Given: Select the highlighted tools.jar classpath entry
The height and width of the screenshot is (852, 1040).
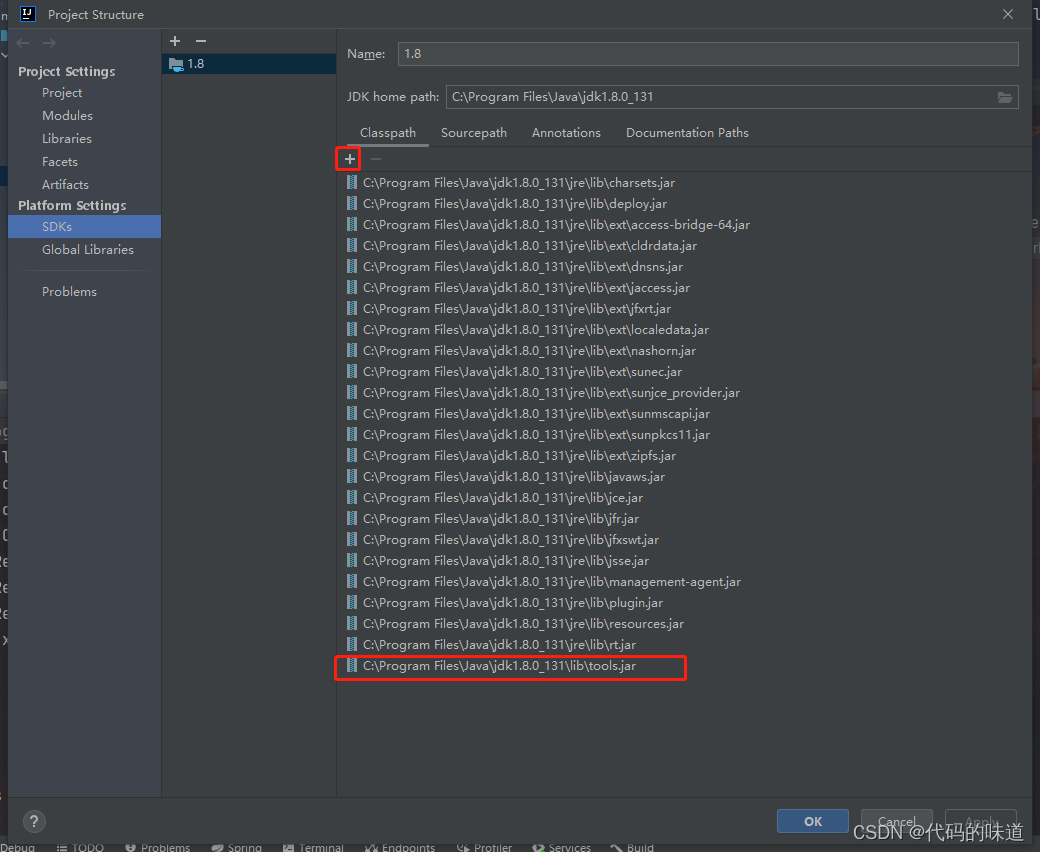Looking at the screenshot, I should click(x=510, y=665).
